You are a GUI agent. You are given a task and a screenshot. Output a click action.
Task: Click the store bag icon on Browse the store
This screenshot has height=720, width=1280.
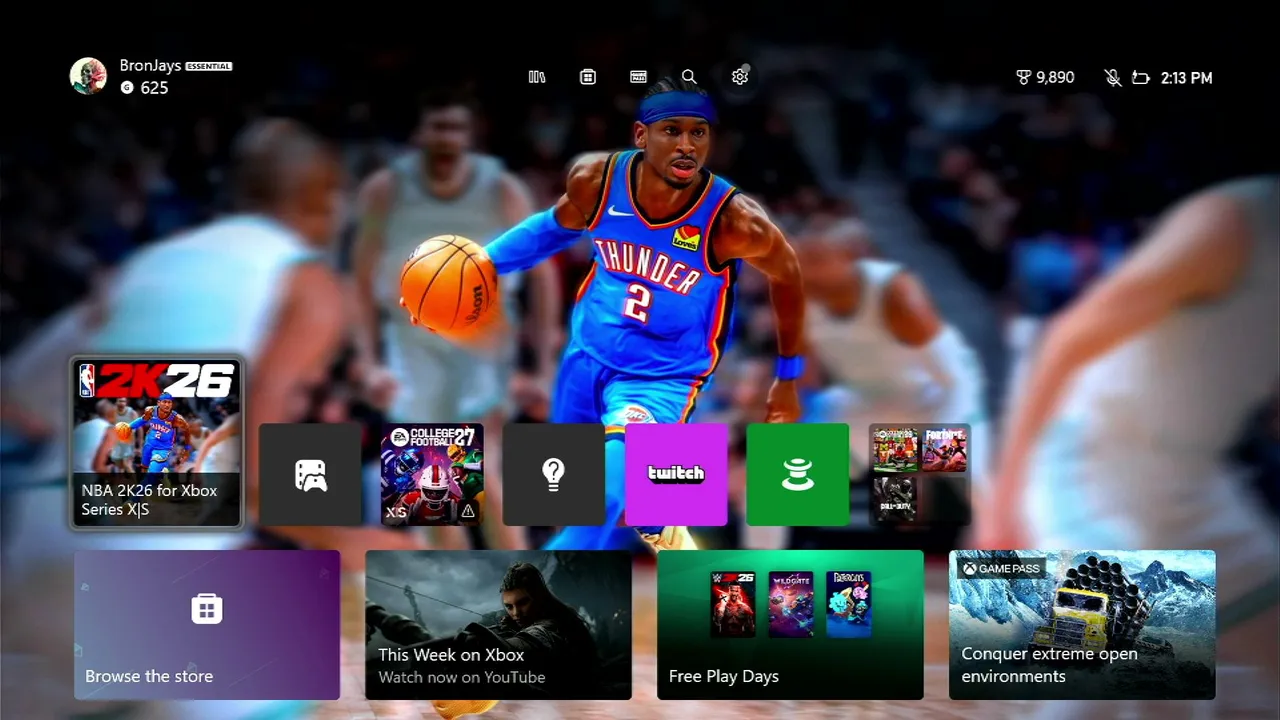[207, 608]
